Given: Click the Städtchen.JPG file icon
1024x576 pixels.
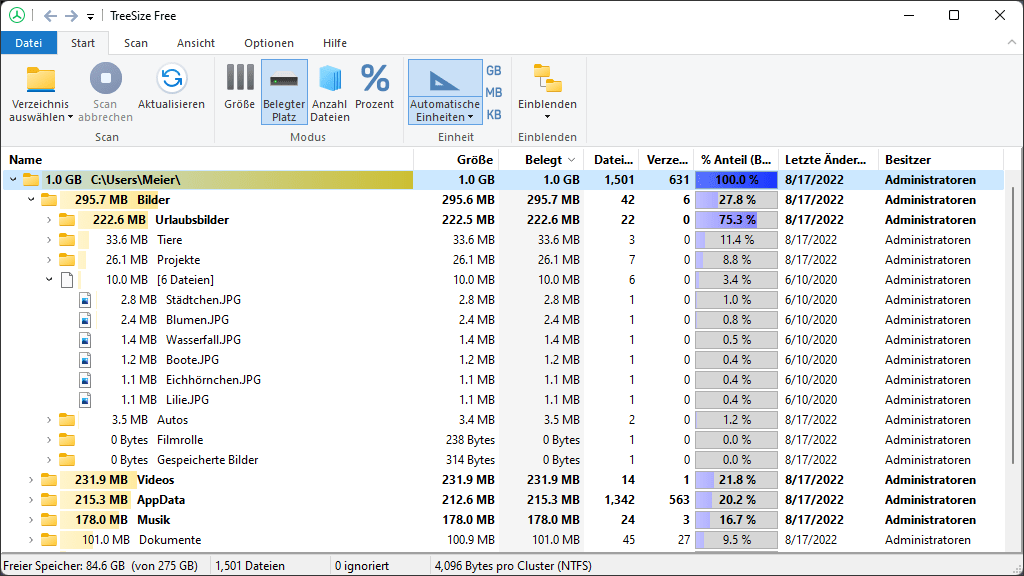Looking at the screenshot, I should [x=85, y=300].
